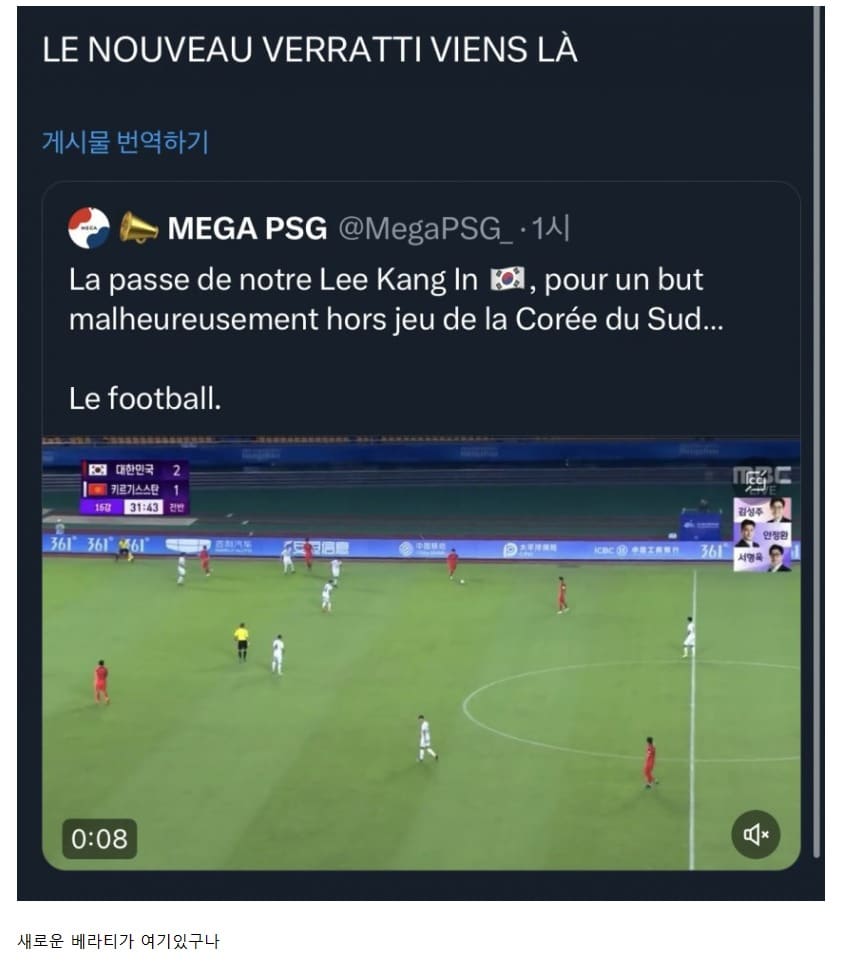This screenshot has height=968, width=846.
Task: Open the quoted tweet's 1시 timestamp
Action: click(x=551, y=228)
